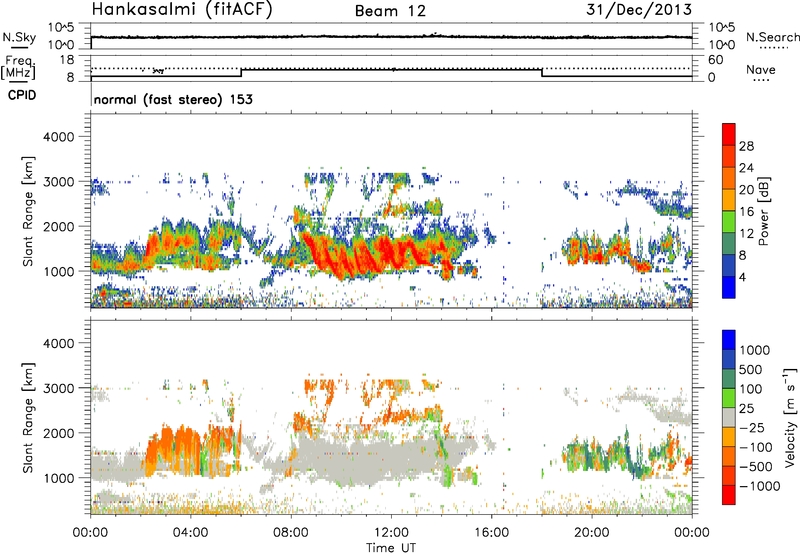Click the date '31/Dec/2013'
Image resolution: width=800 pixels, height=554 pixels.
(x=639, y=9)
